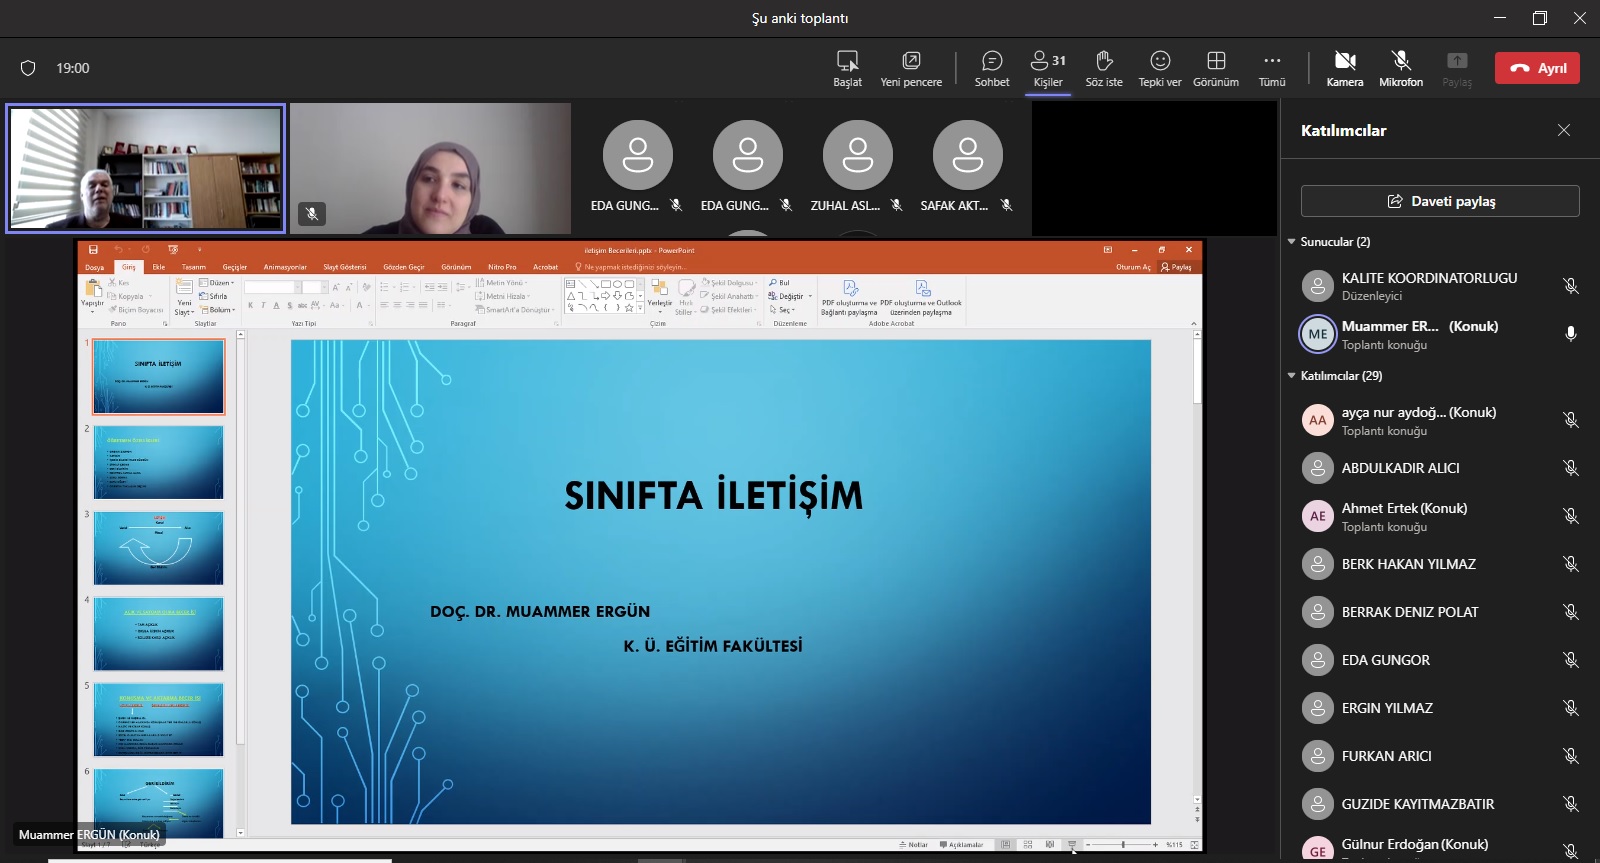Open meeting in Yeni pencere
1600x863 pixels.
tap(911, 68)
